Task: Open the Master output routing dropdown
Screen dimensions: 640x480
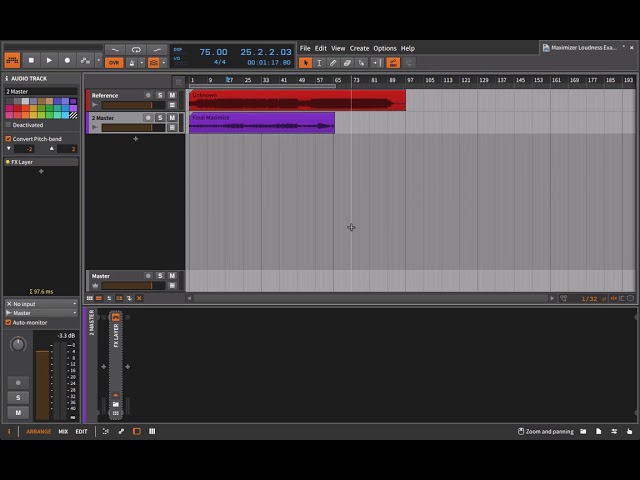Action: pyautogui.click(x=41, y=313)
